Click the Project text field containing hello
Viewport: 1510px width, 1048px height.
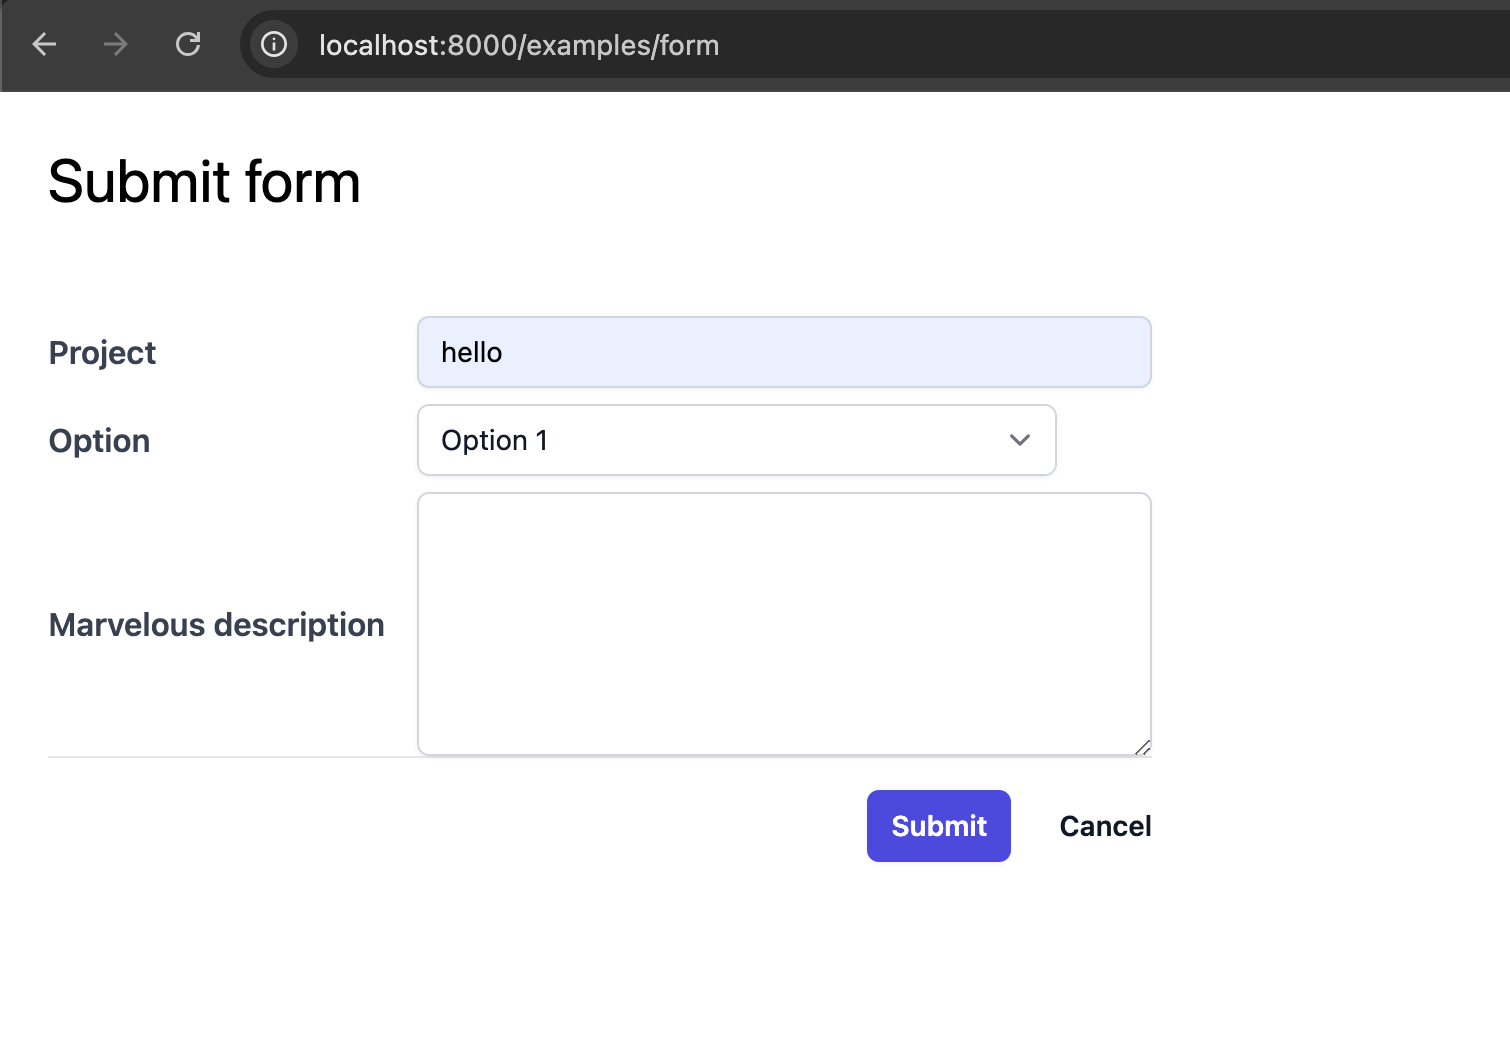coord(784,352)
